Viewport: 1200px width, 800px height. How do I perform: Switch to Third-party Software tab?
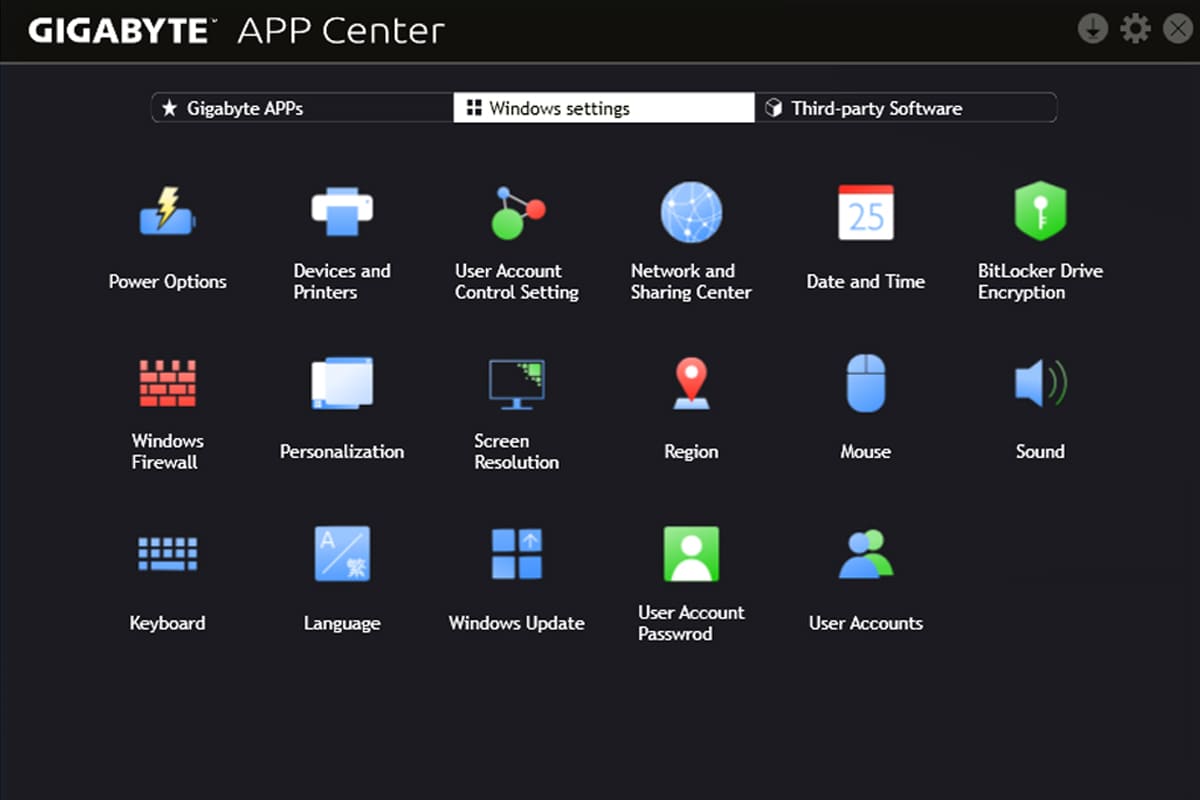[905, 108]
